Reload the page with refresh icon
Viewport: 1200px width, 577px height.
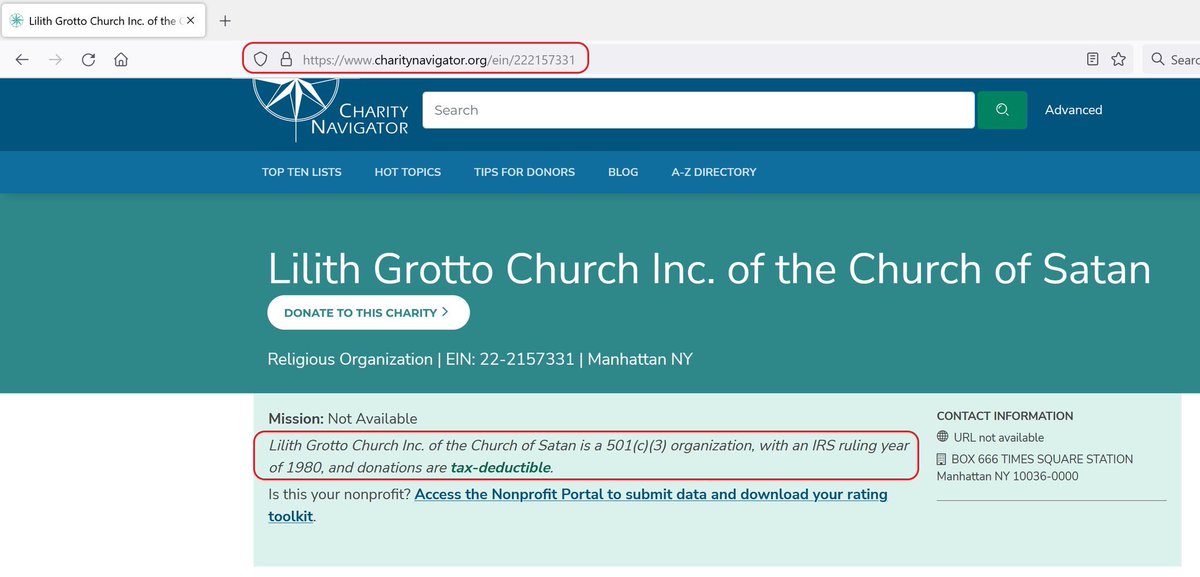pos(88,60)
